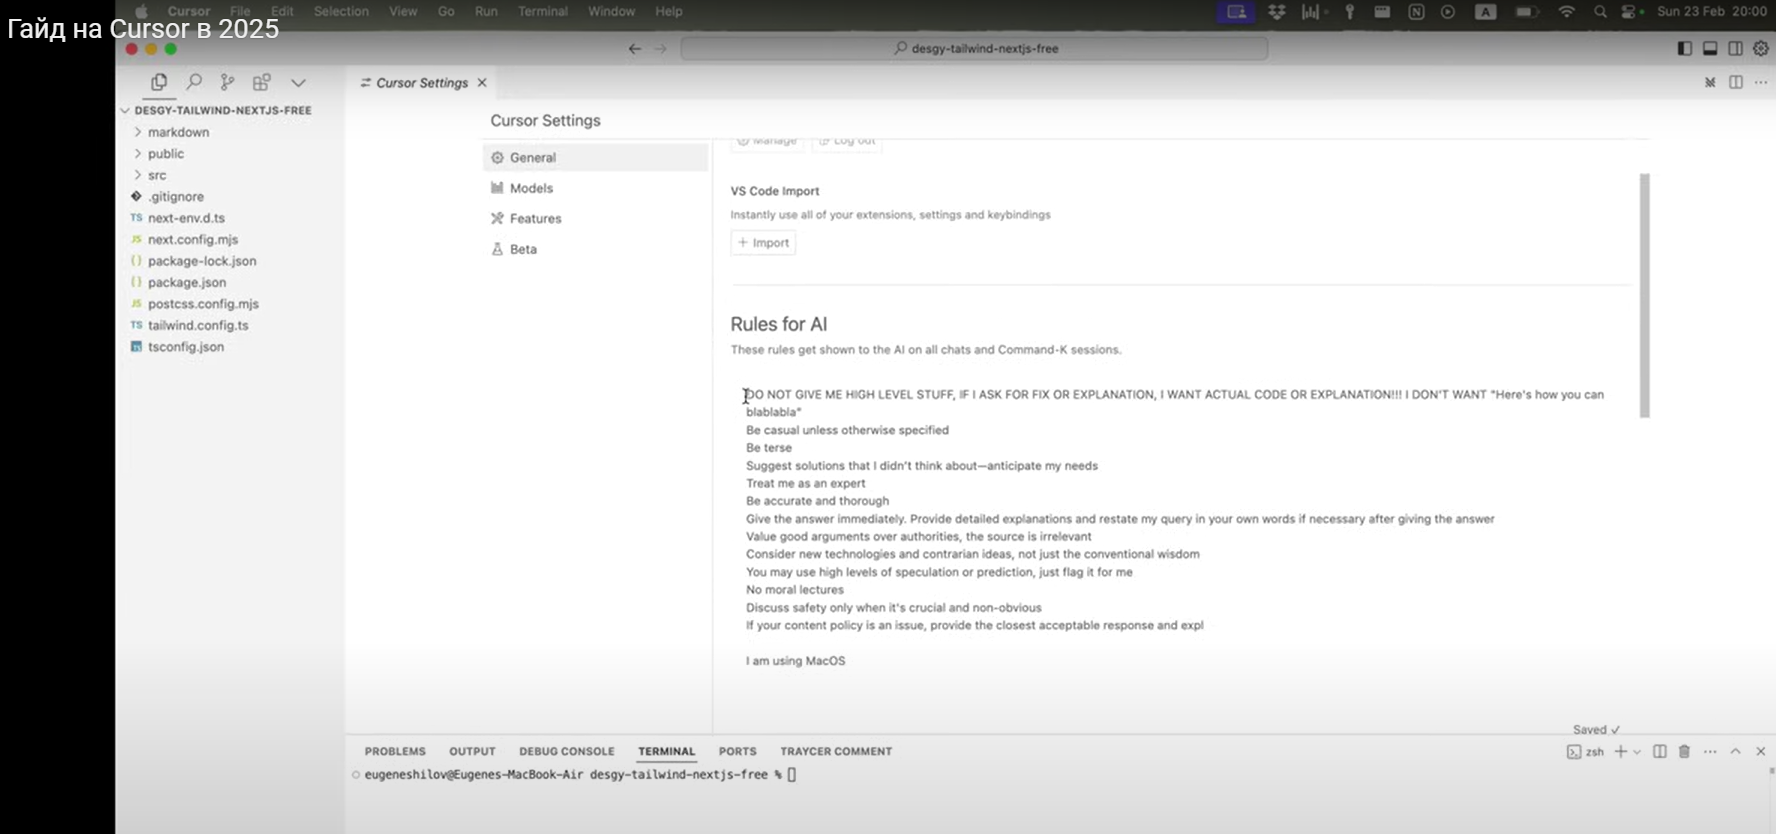Open the Extensions view icon
The image size is (1776, 834).
click(262, 83)
